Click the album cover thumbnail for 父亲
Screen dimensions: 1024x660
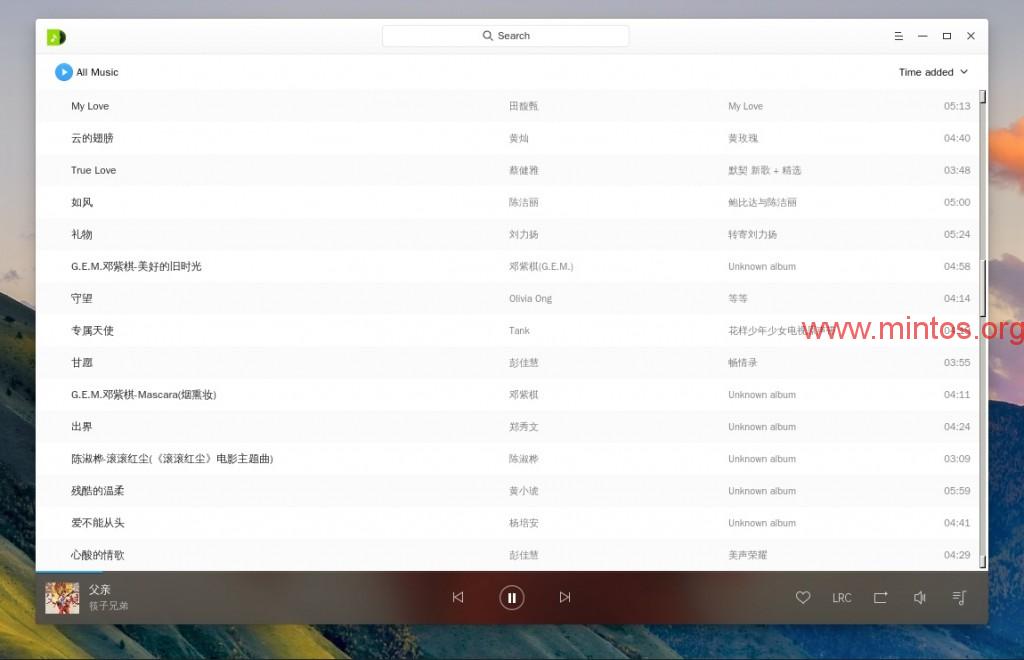point(62,598)
